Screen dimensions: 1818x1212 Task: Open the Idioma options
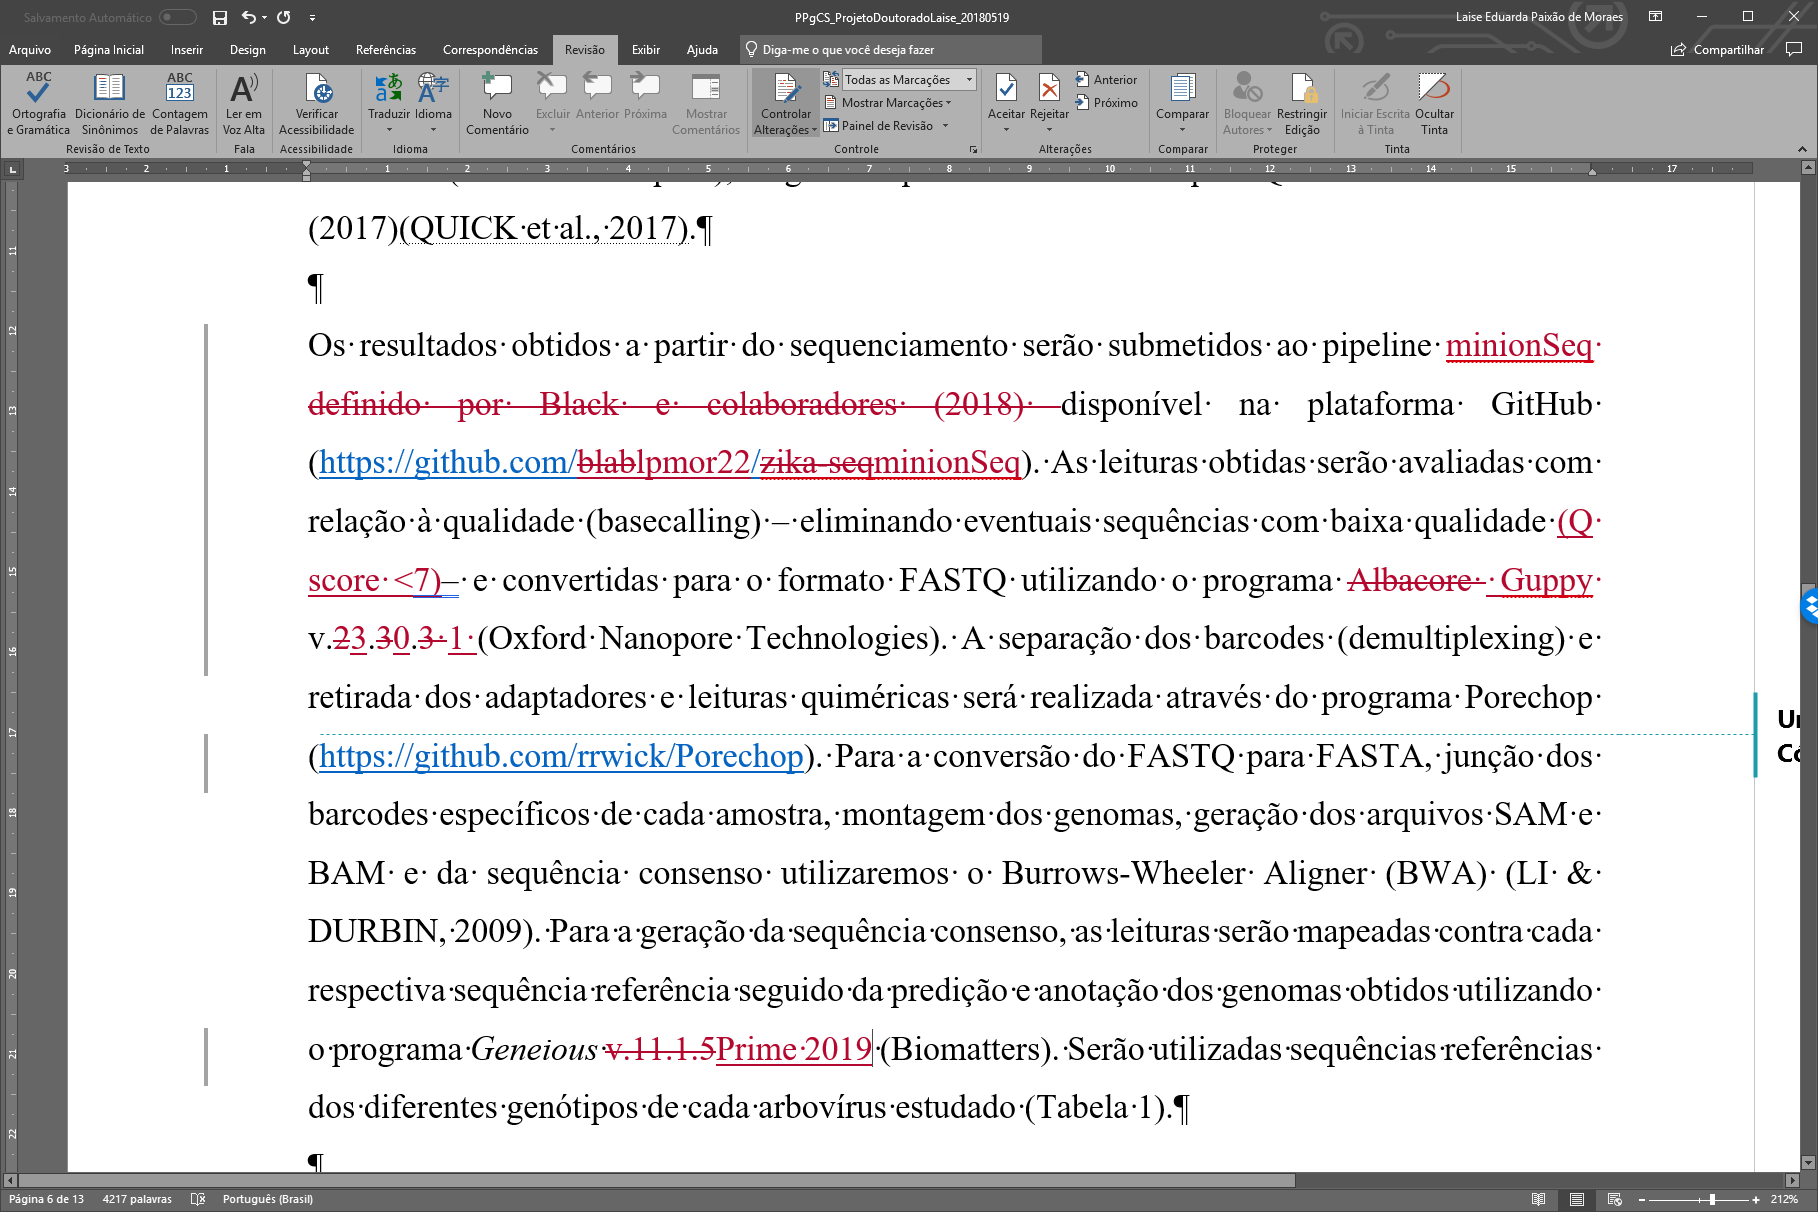(x=433, y=103)
